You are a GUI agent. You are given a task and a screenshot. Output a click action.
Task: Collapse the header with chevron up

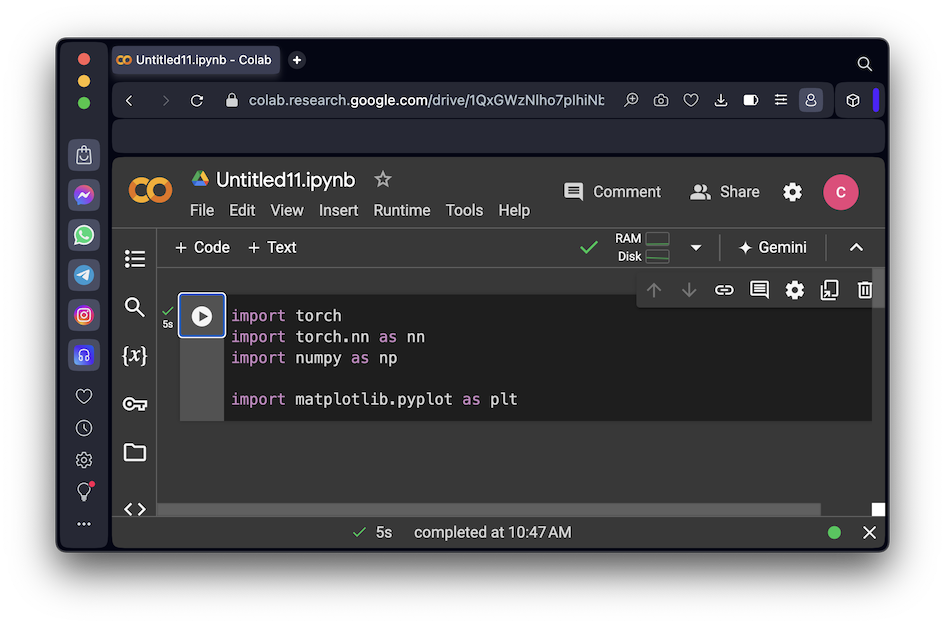[x=856, y=248]
